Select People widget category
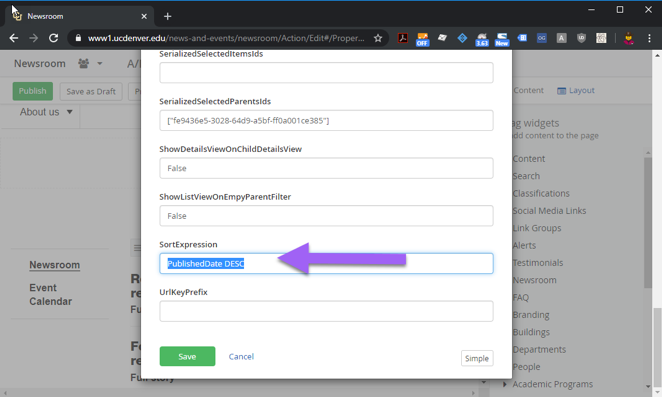 [x=526, y=367]
